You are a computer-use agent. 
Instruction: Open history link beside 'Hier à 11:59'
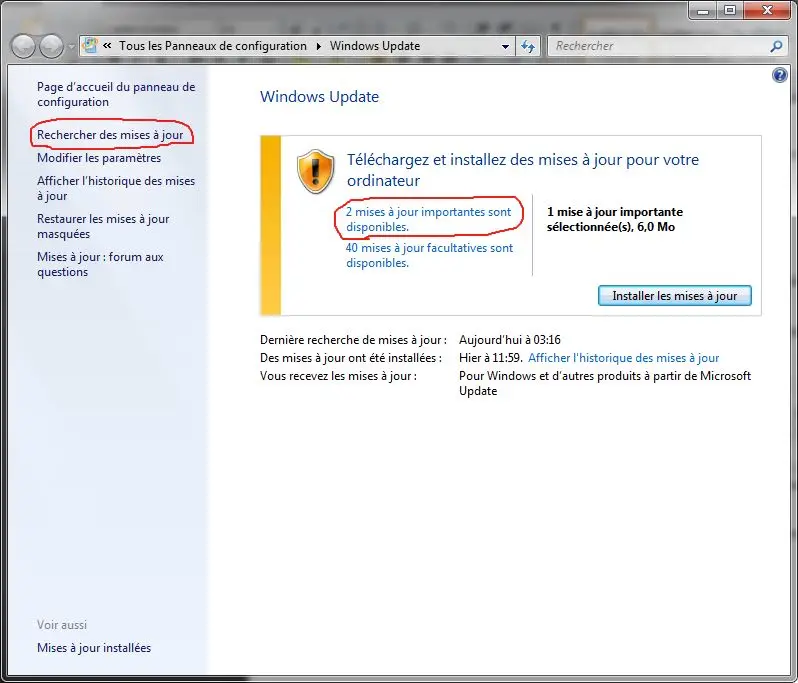pyautogui.click(x=623, y=358)
